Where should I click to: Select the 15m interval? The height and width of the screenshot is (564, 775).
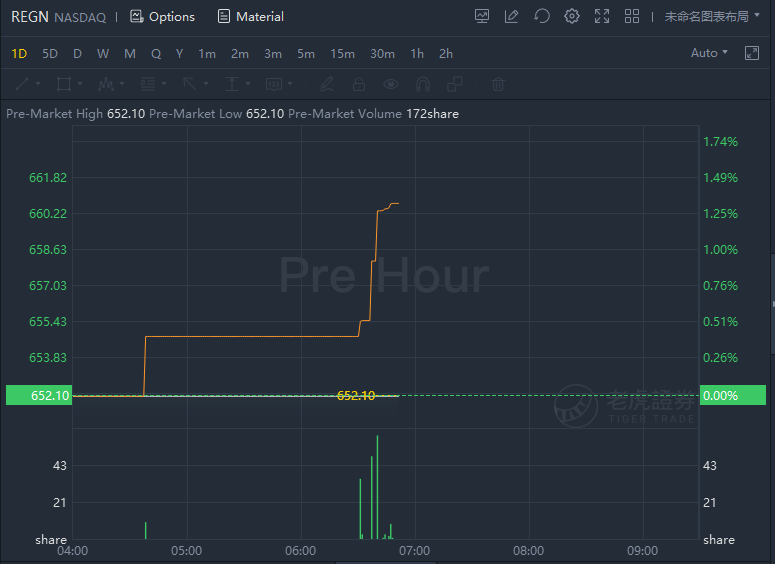(x=343, y=53)
